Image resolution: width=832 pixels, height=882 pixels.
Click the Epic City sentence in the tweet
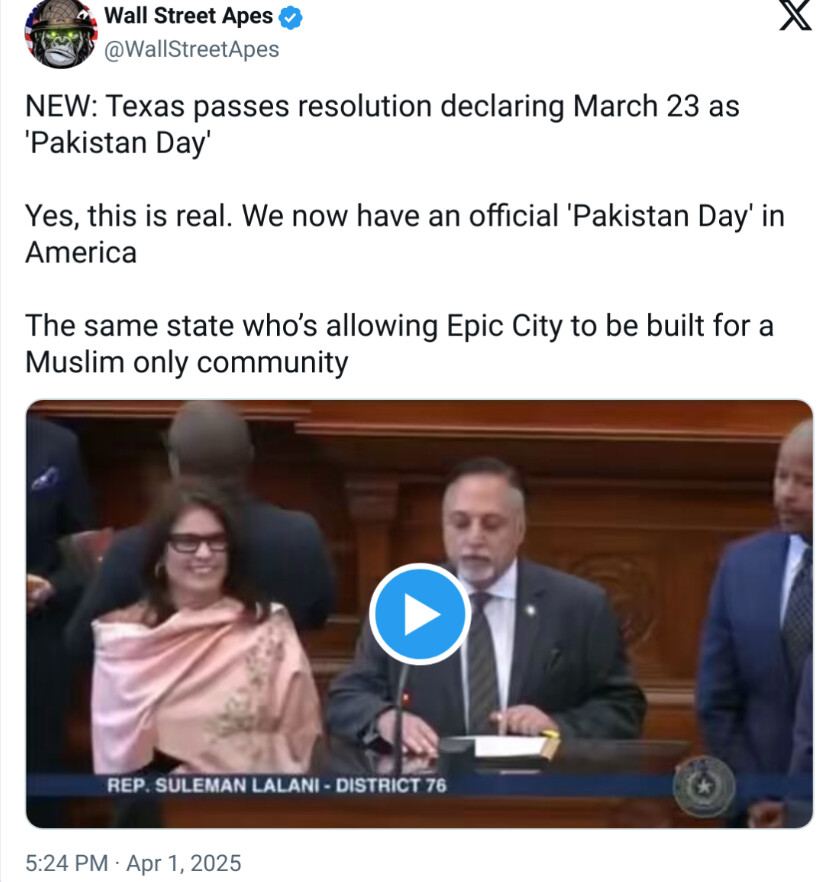399,344
